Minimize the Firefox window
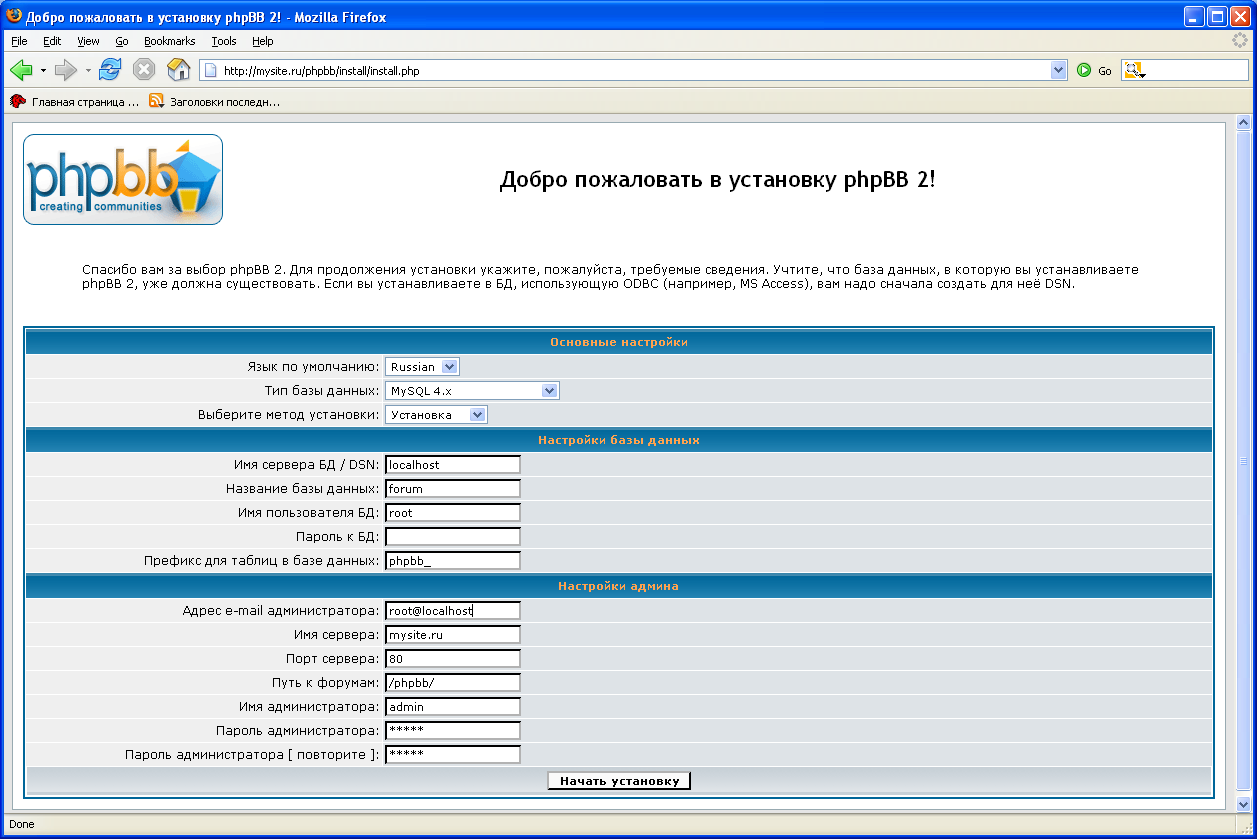This screenshot has width=1257, height=839. coord(1194,16)
